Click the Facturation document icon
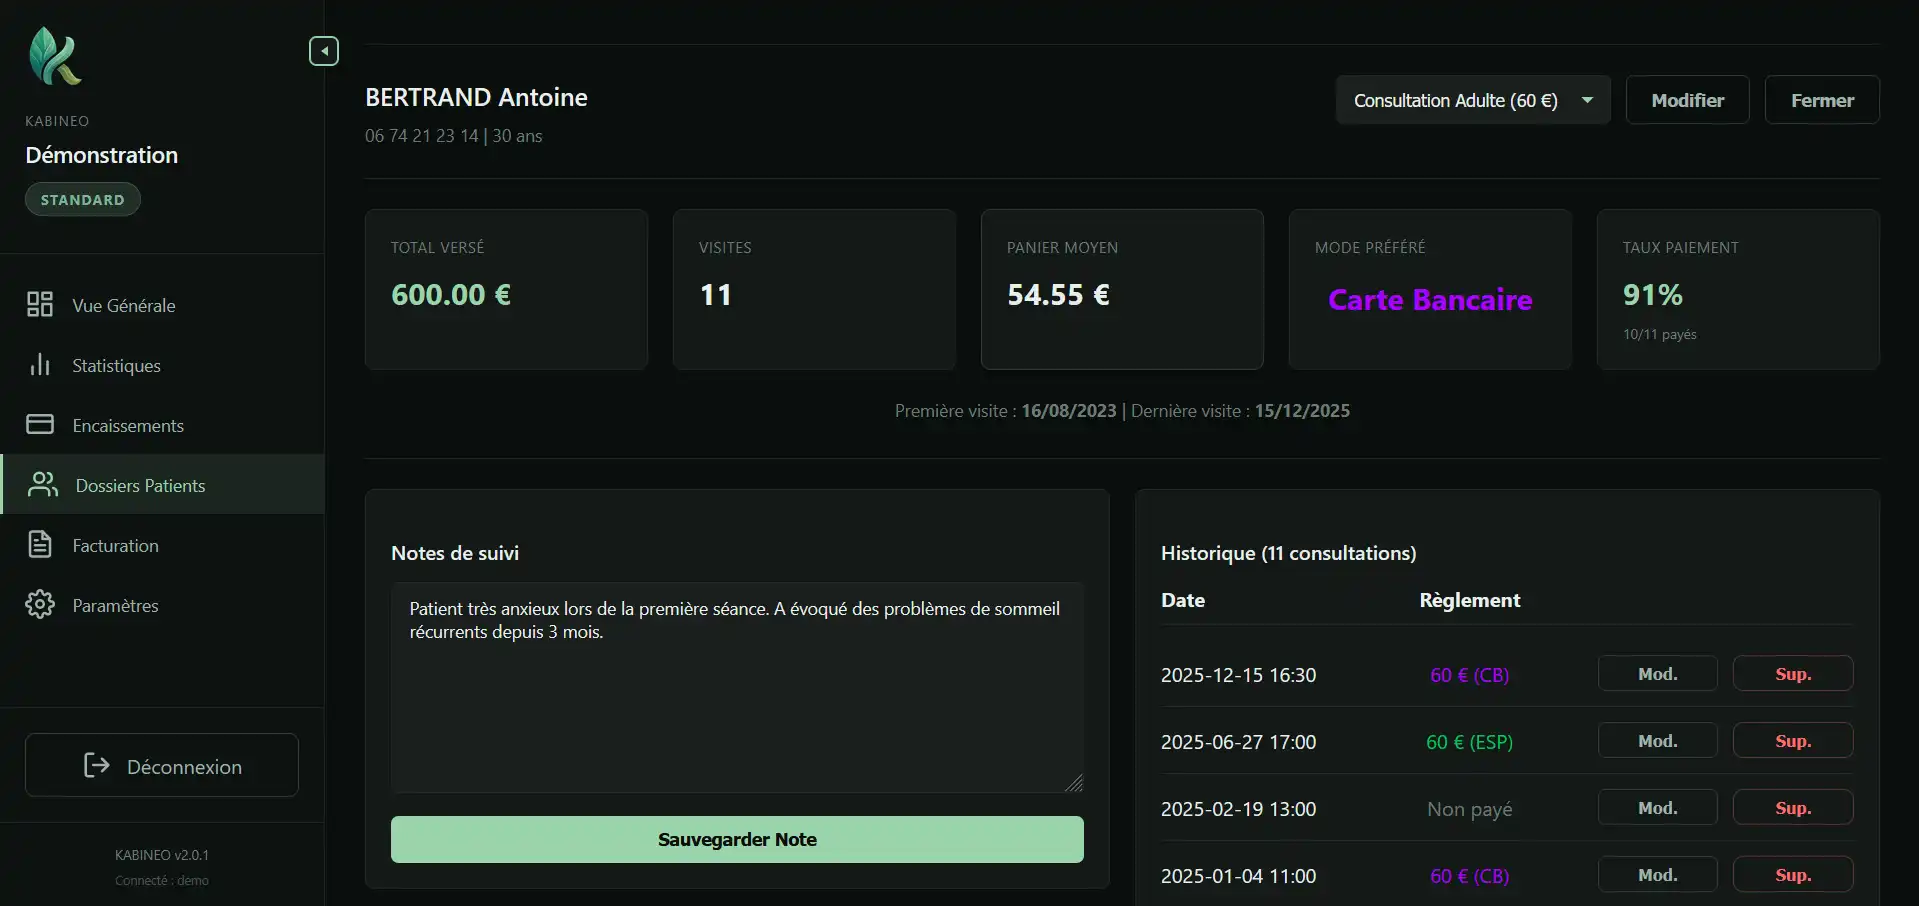Viewport: 1919px width, 906px height. click(x=40, y=545)
